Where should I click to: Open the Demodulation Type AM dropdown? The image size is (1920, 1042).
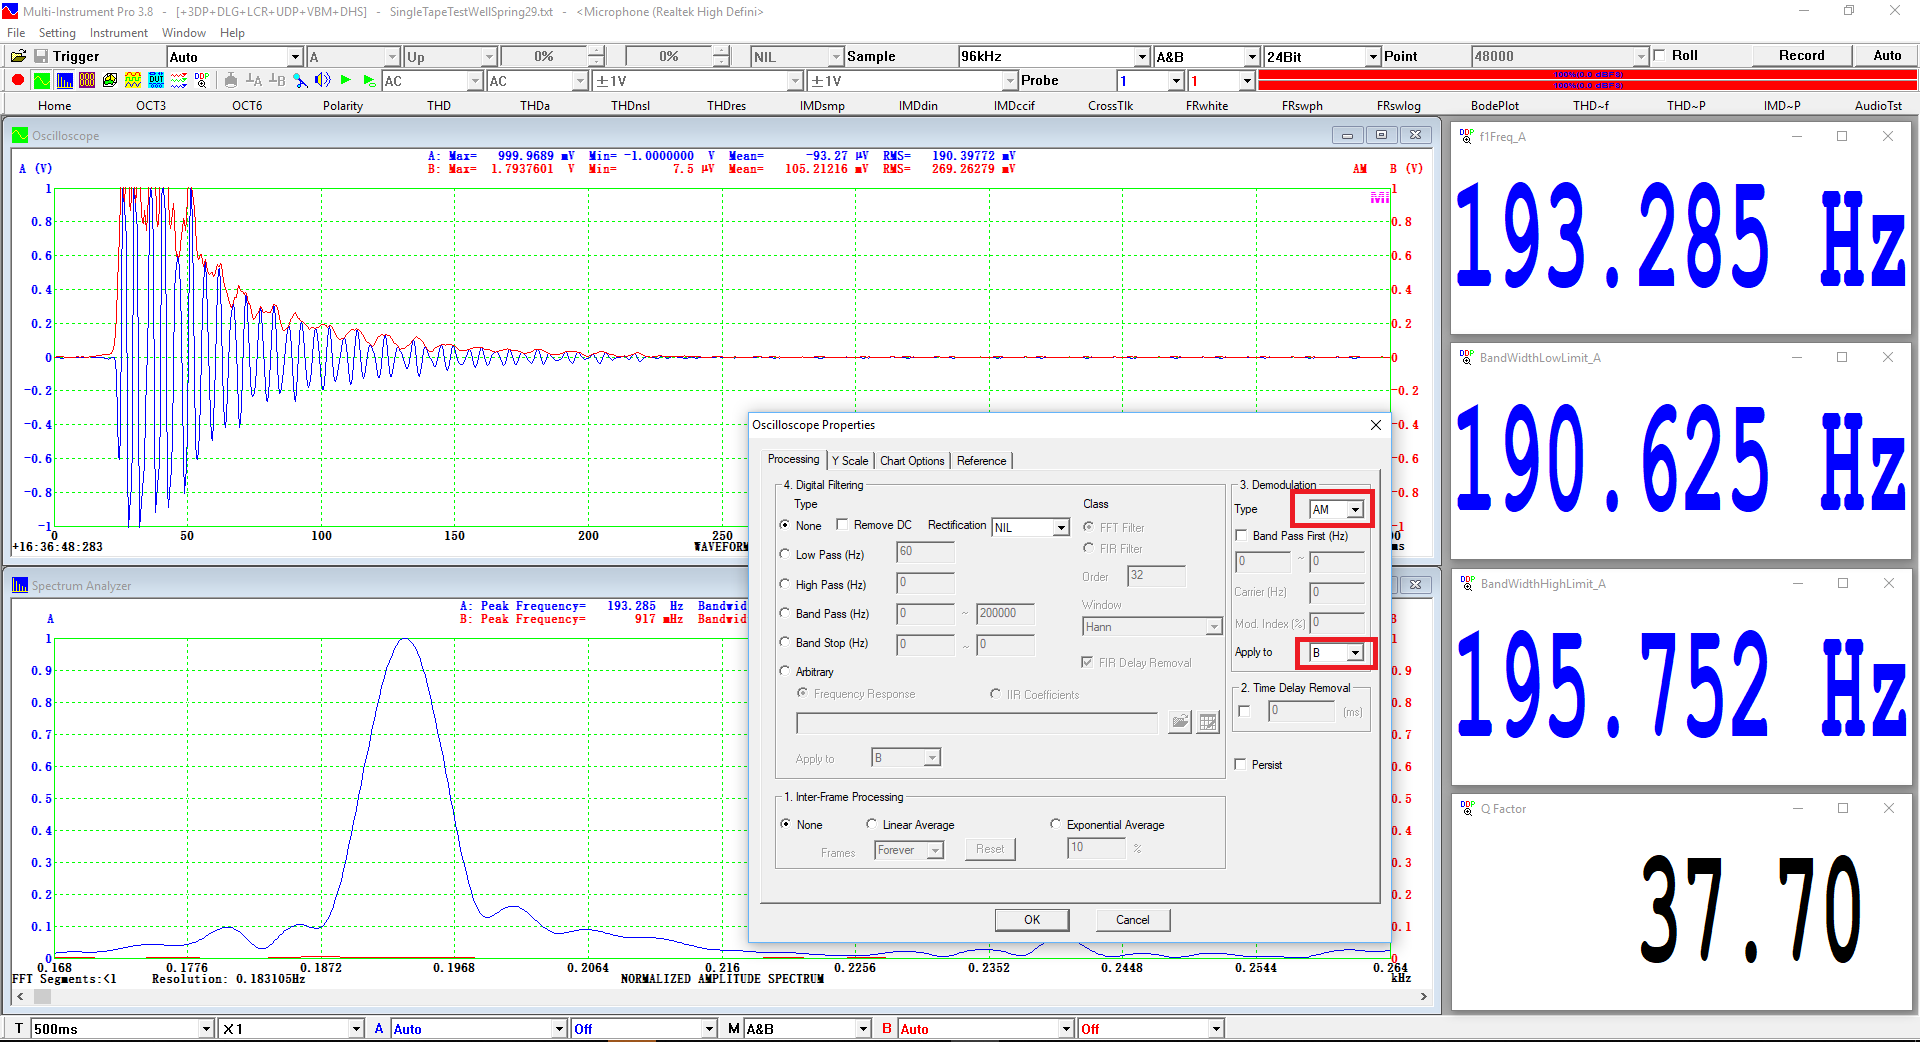1355,510
